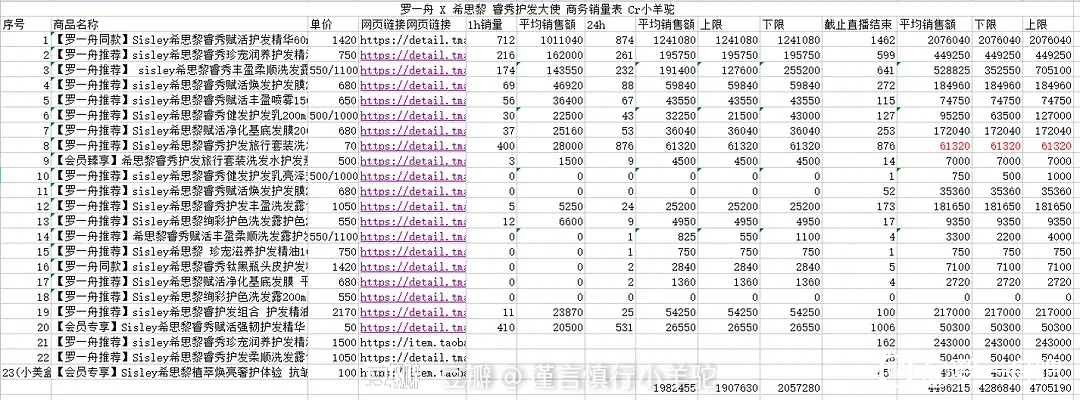
Task: Click the cell with value 23870
Action: tap(551, 313)
